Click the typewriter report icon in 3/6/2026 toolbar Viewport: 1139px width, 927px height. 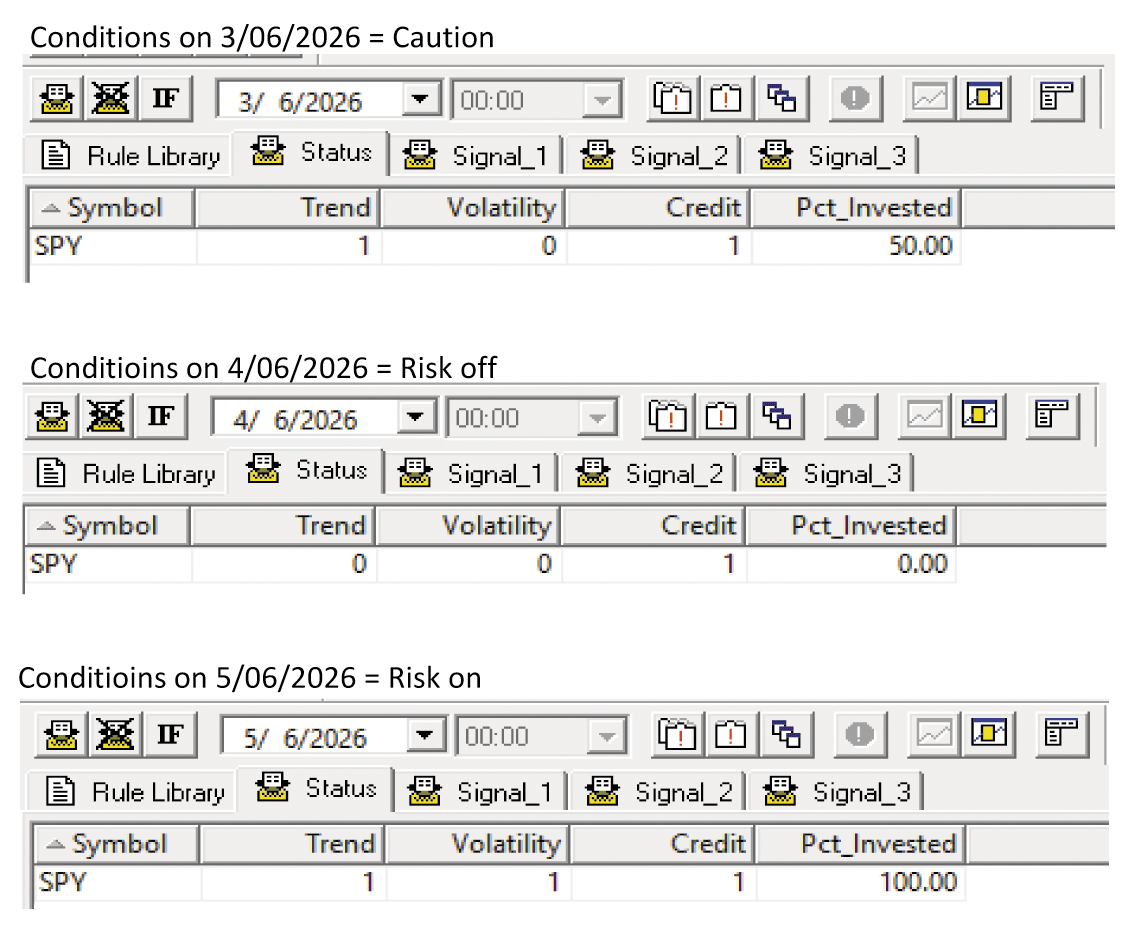click(x=57, y=99)
